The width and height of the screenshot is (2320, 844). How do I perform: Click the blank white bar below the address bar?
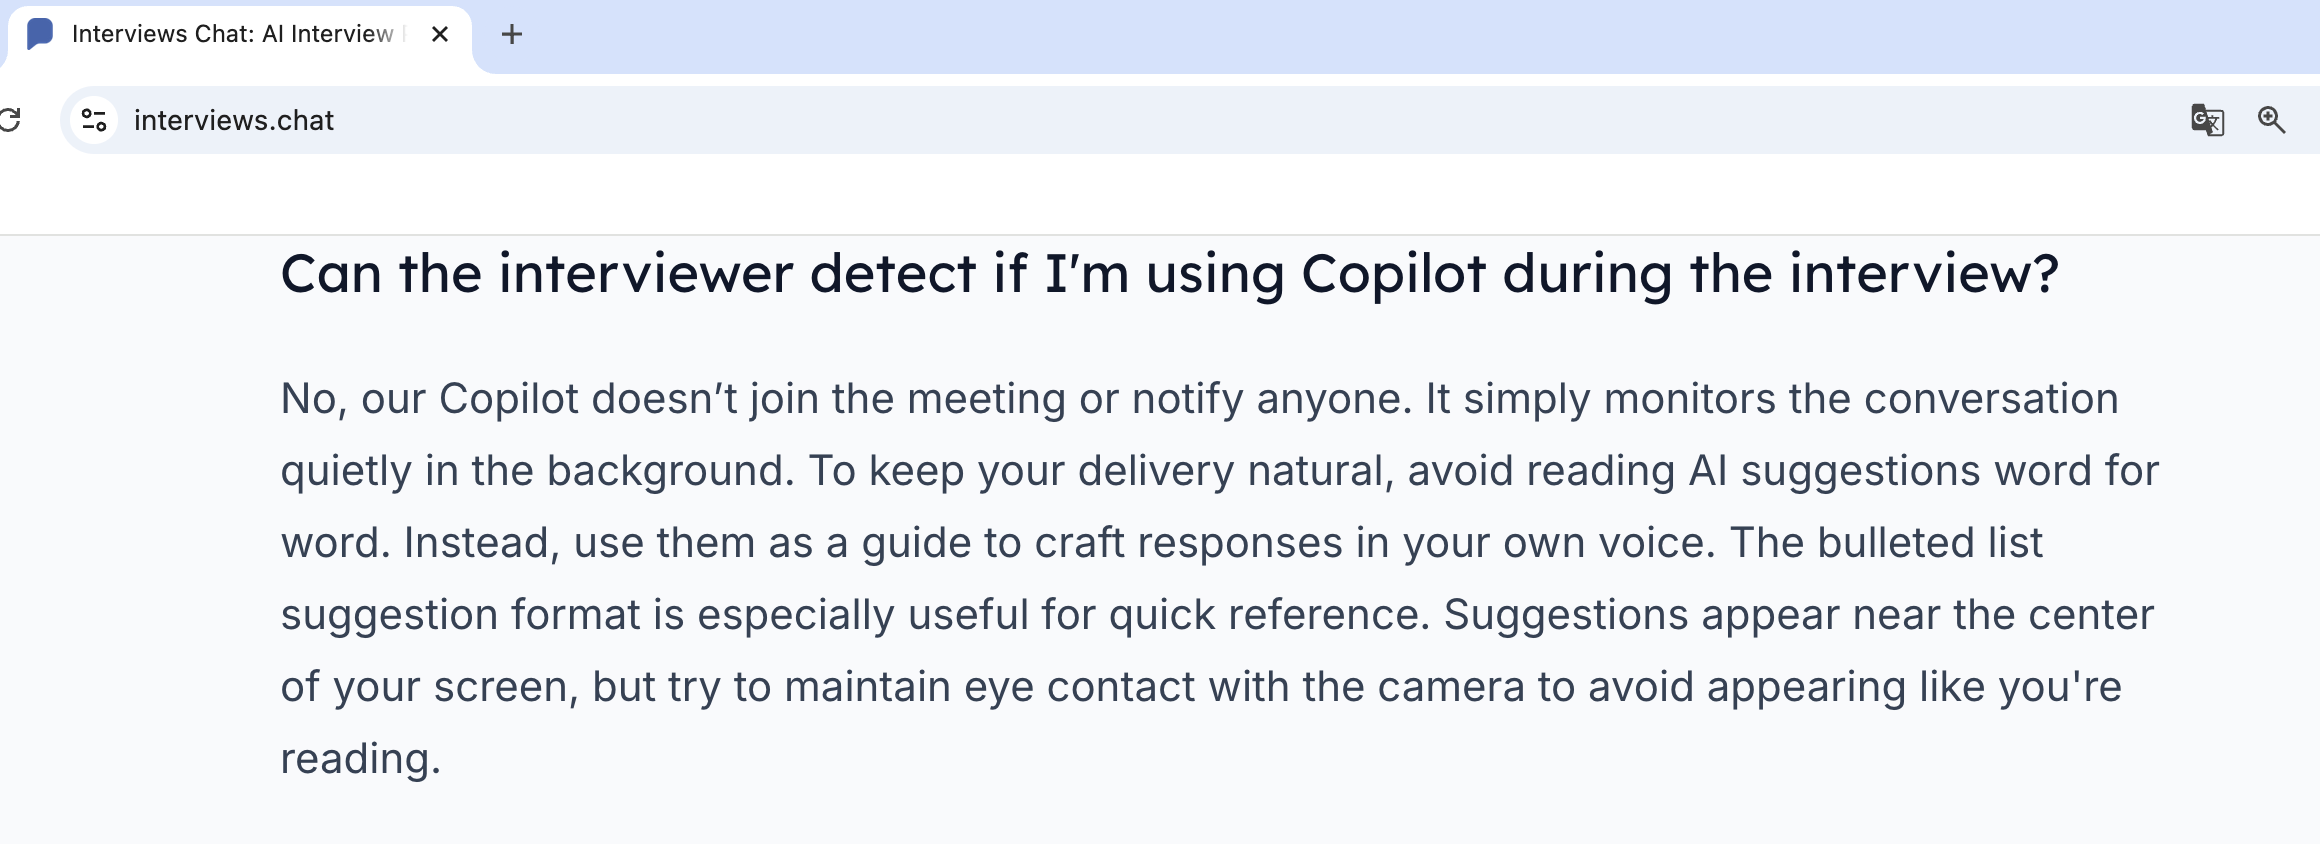1160,195
